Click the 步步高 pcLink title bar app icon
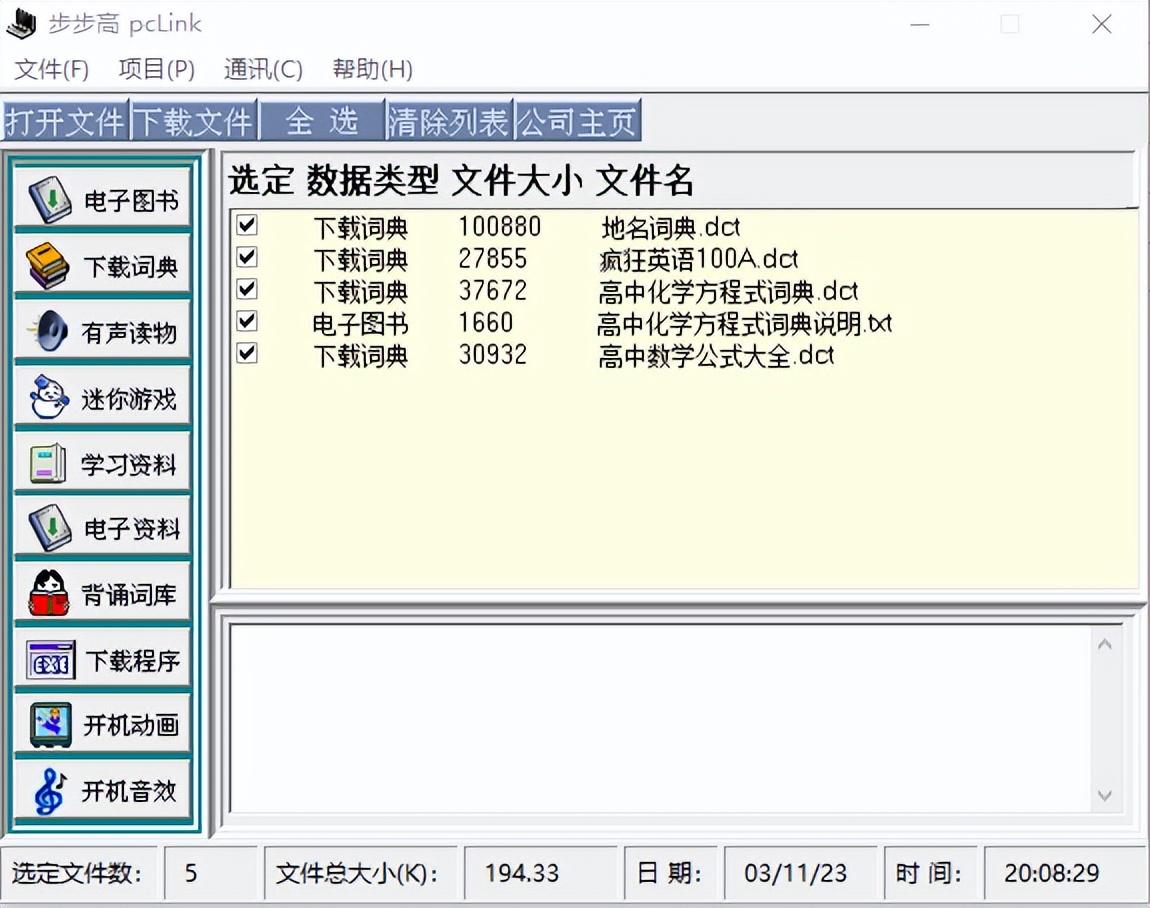This screenshot has height=908, width=1150. (x=21, y=23)
